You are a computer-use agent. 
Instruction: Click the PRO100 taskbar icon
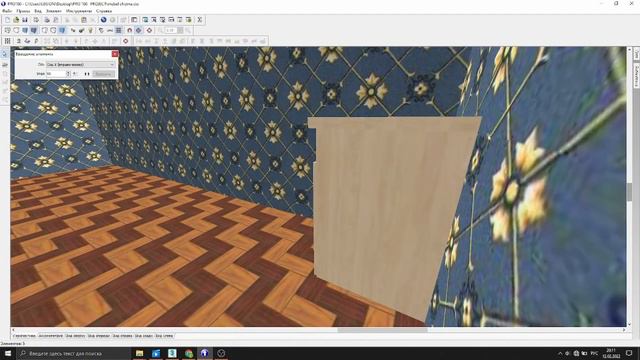204,353
